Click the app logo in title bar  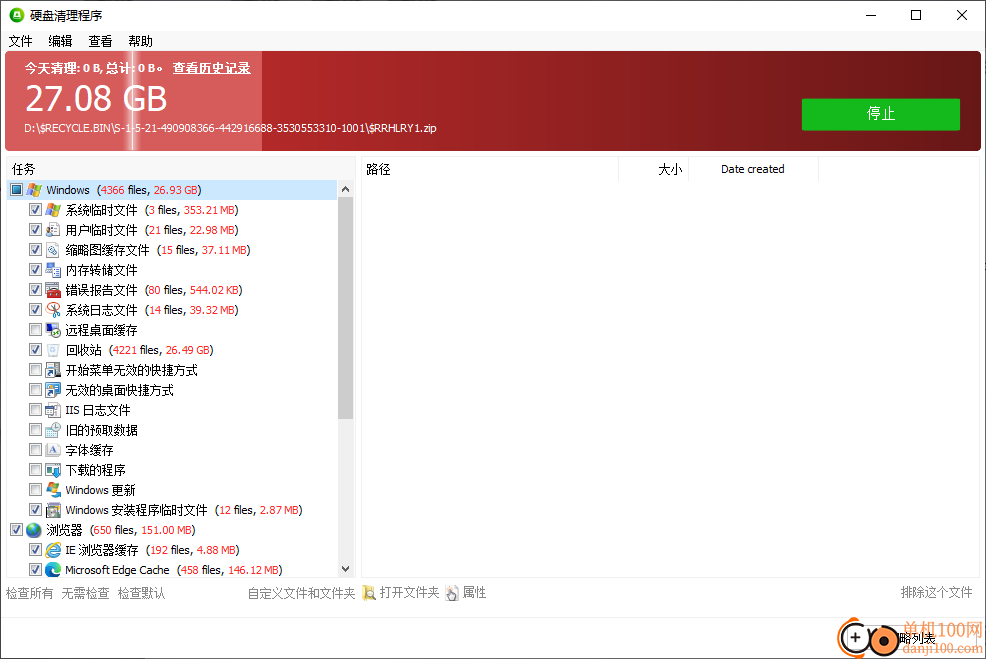pos(17,15)
